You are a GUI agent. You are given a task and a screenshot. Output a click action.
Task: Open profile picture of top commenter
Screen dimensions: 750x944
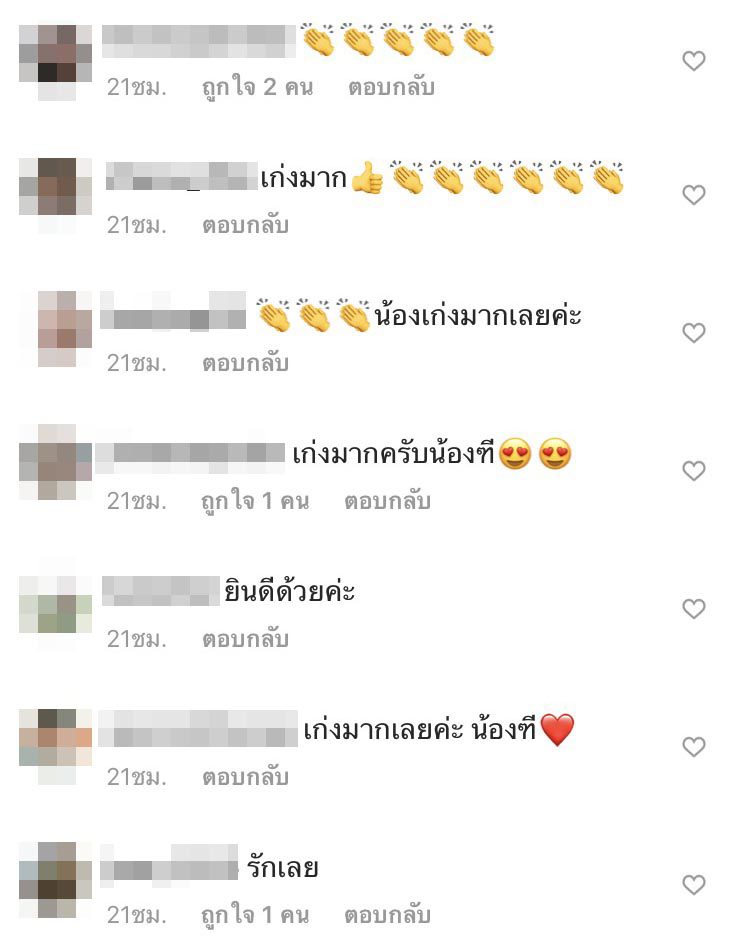(x=55, y=62)
